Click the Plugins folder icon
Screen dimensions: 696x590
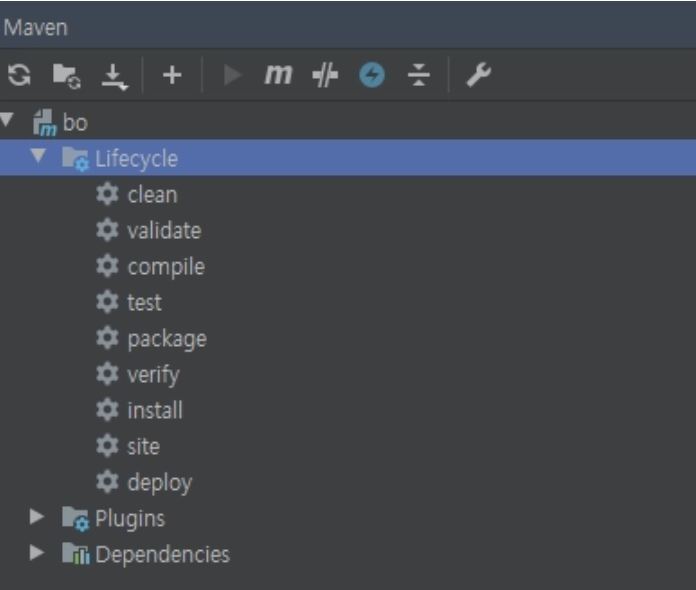click(75, 519)
